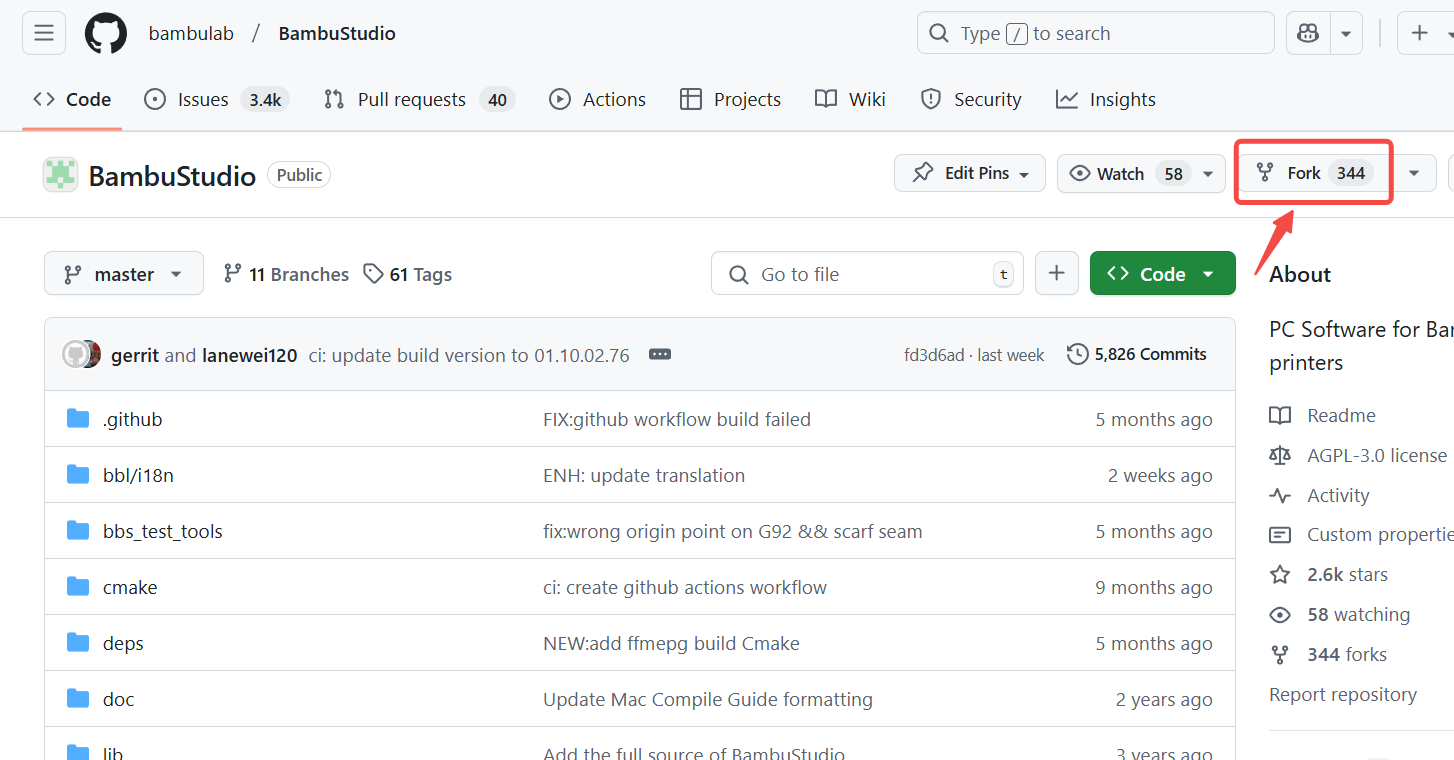Click the folder icon beside bbs_test_tools
This screenshot has height=760, width=1454.
coord(78,530)
